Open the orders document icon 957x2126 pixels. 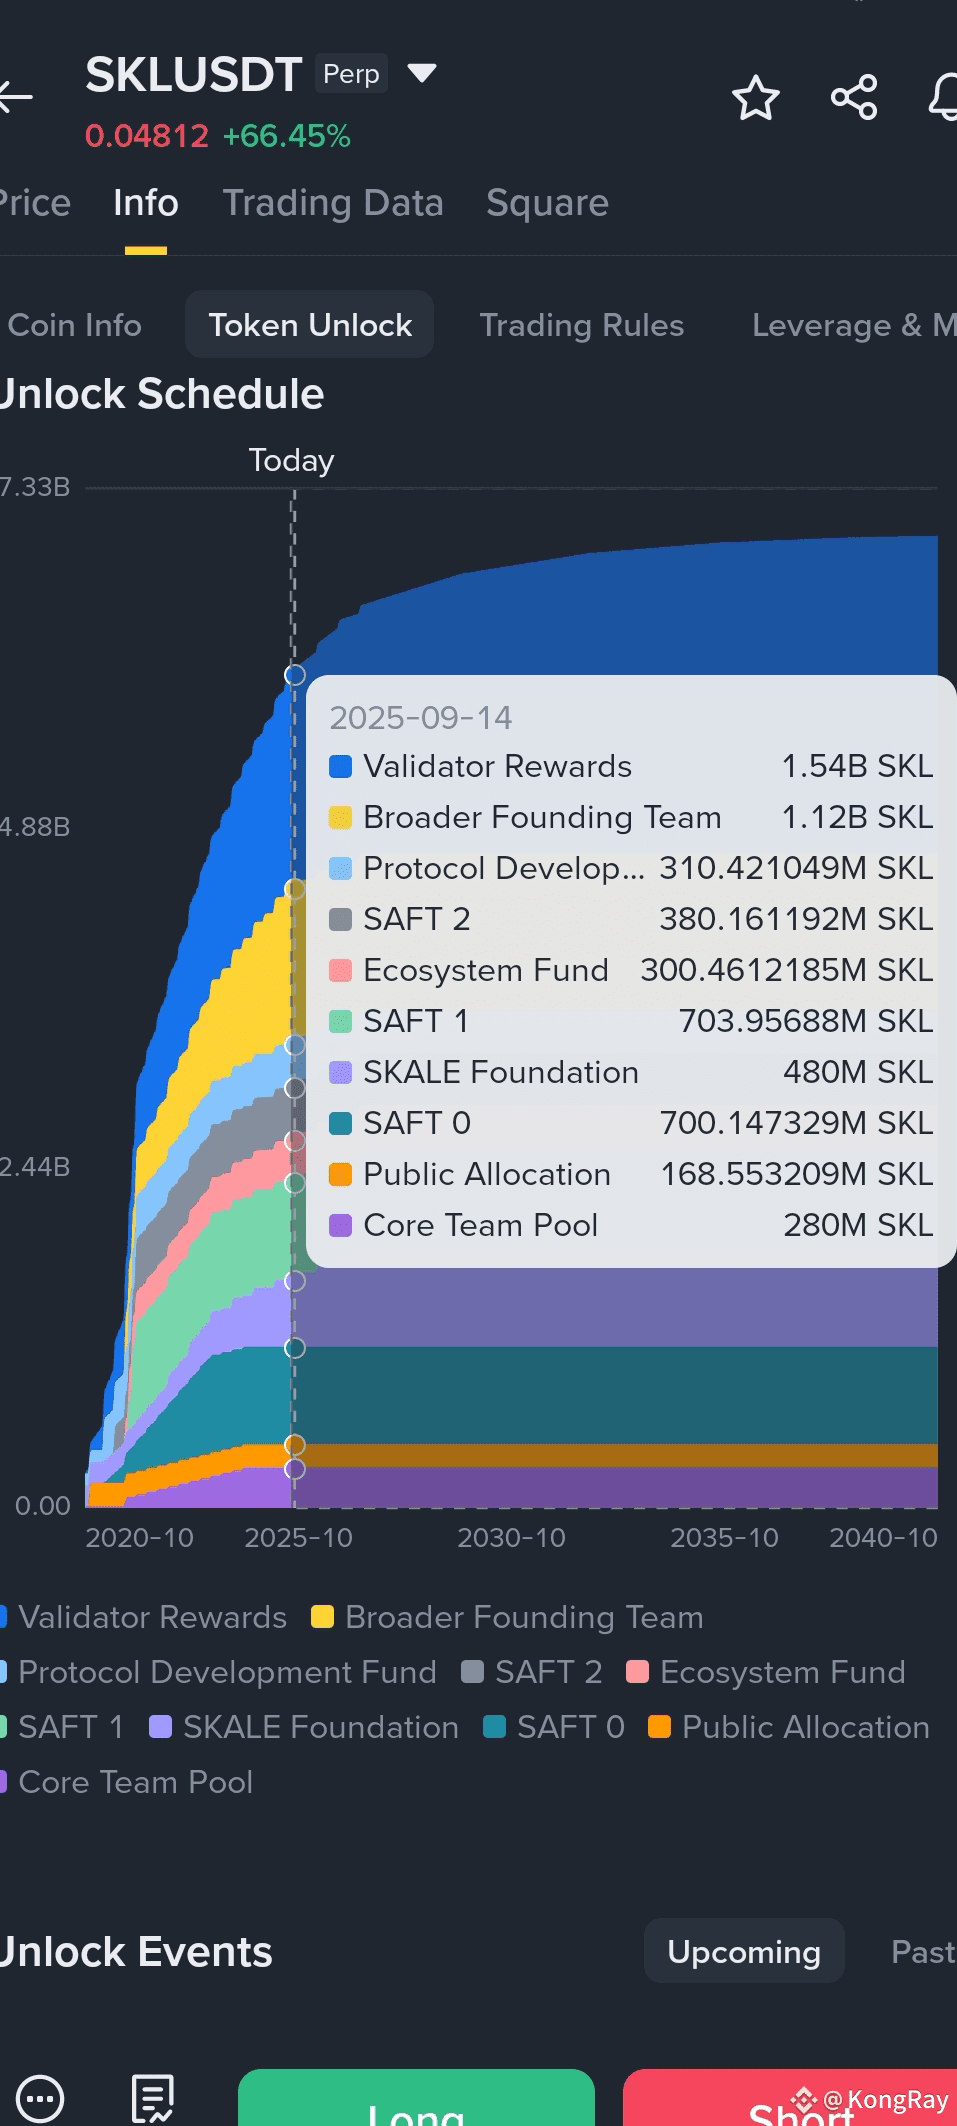click(x=153, y=2097)
